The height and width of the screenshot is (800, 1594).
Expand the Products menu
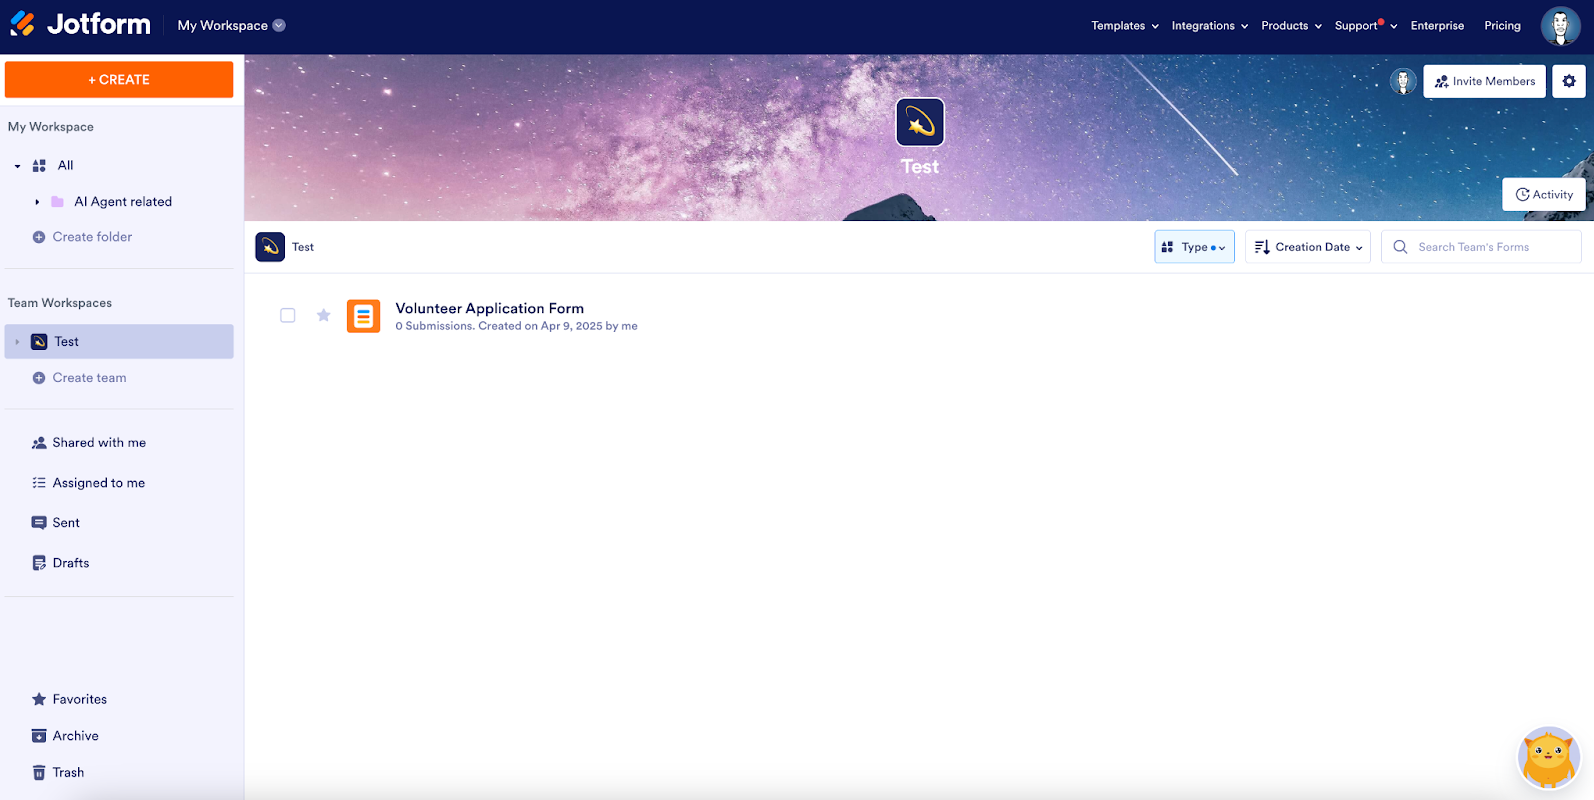[1291, 26]
